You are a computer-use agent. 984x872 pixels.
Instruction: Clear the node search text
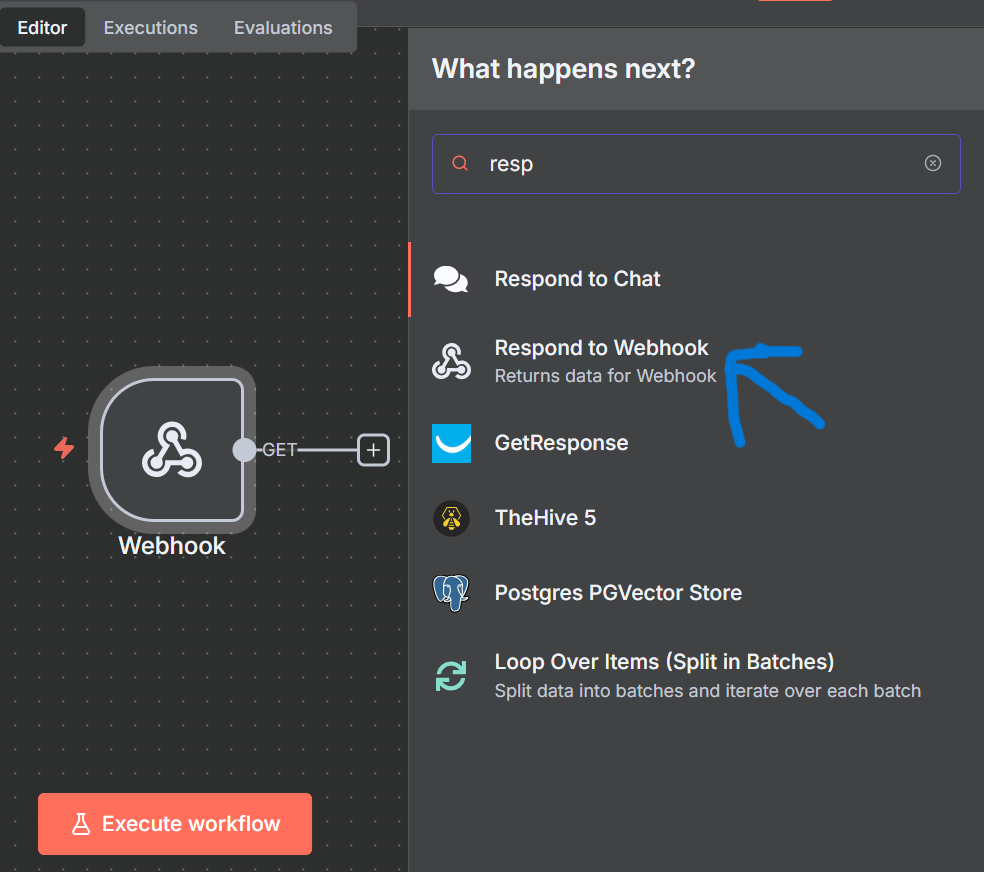[x=933, y=163]
